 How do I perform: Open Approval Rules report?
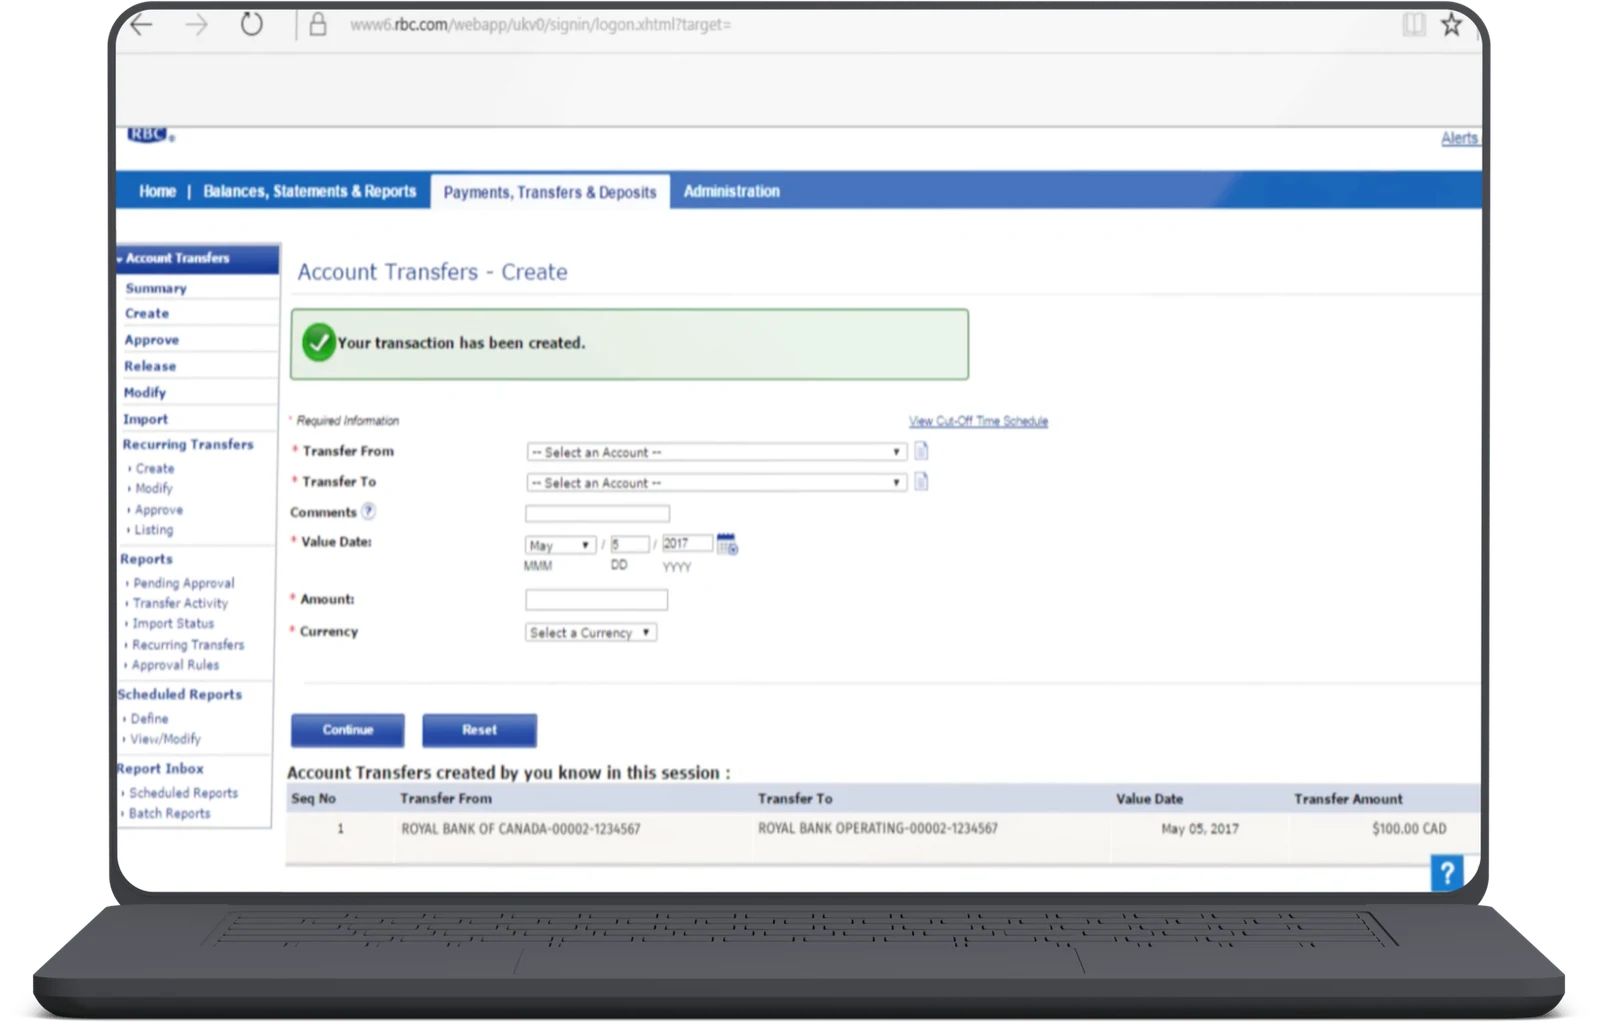pos(175,665)
